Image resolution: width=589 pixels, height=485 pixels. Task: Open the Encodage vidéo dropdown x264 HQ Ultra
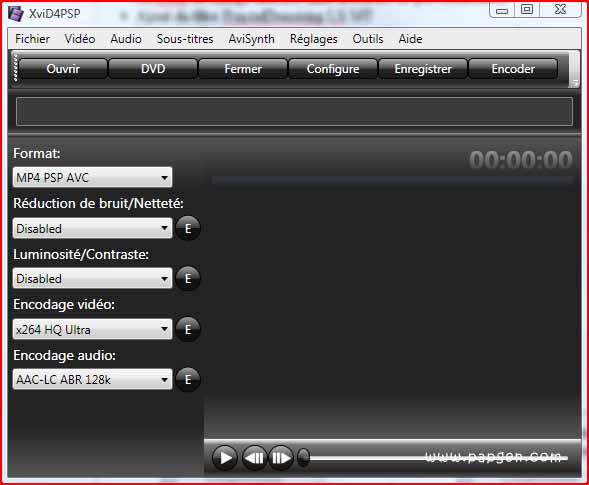(92, 329)
